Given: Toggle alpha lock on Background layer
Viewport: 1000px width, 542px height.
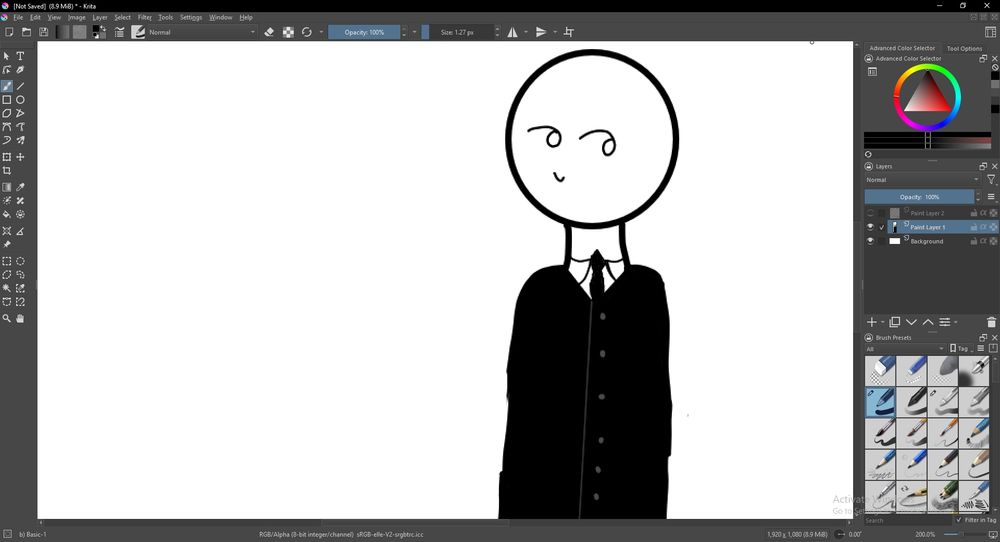Looking at the screenshot, I should click(x=993, y=241).
